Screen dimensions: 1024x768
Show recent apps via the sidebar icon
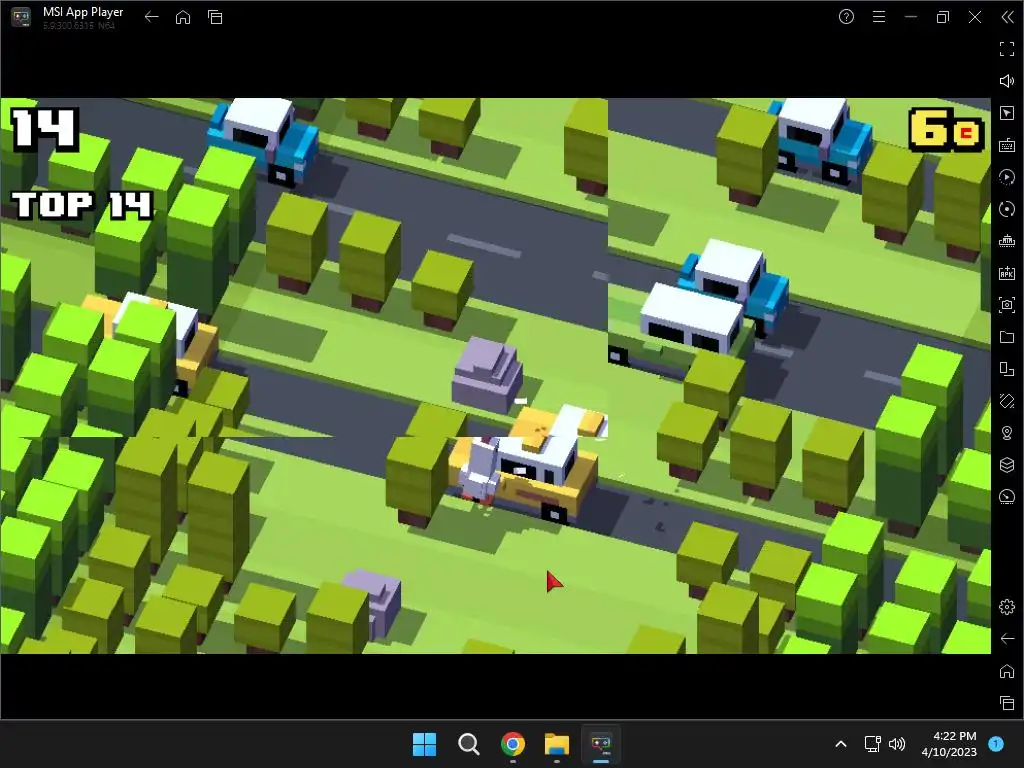click(x=1006, y=703)
